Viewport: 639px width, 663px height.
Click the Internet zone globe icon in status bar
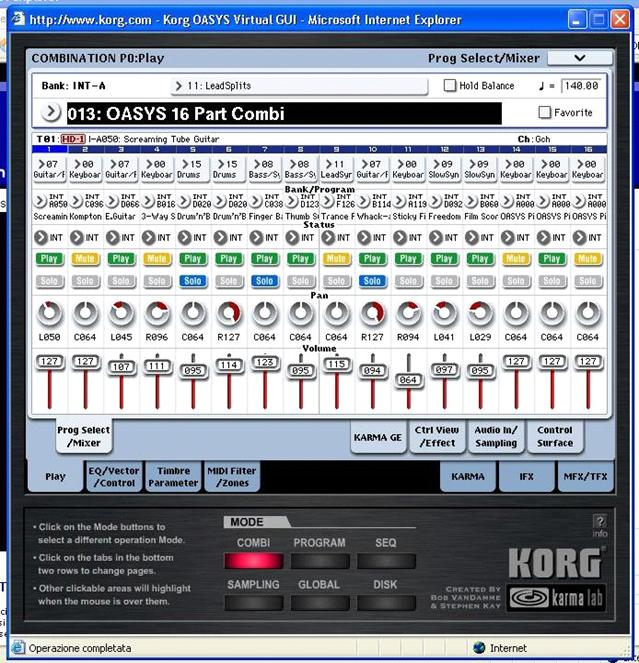click(479, 647)
